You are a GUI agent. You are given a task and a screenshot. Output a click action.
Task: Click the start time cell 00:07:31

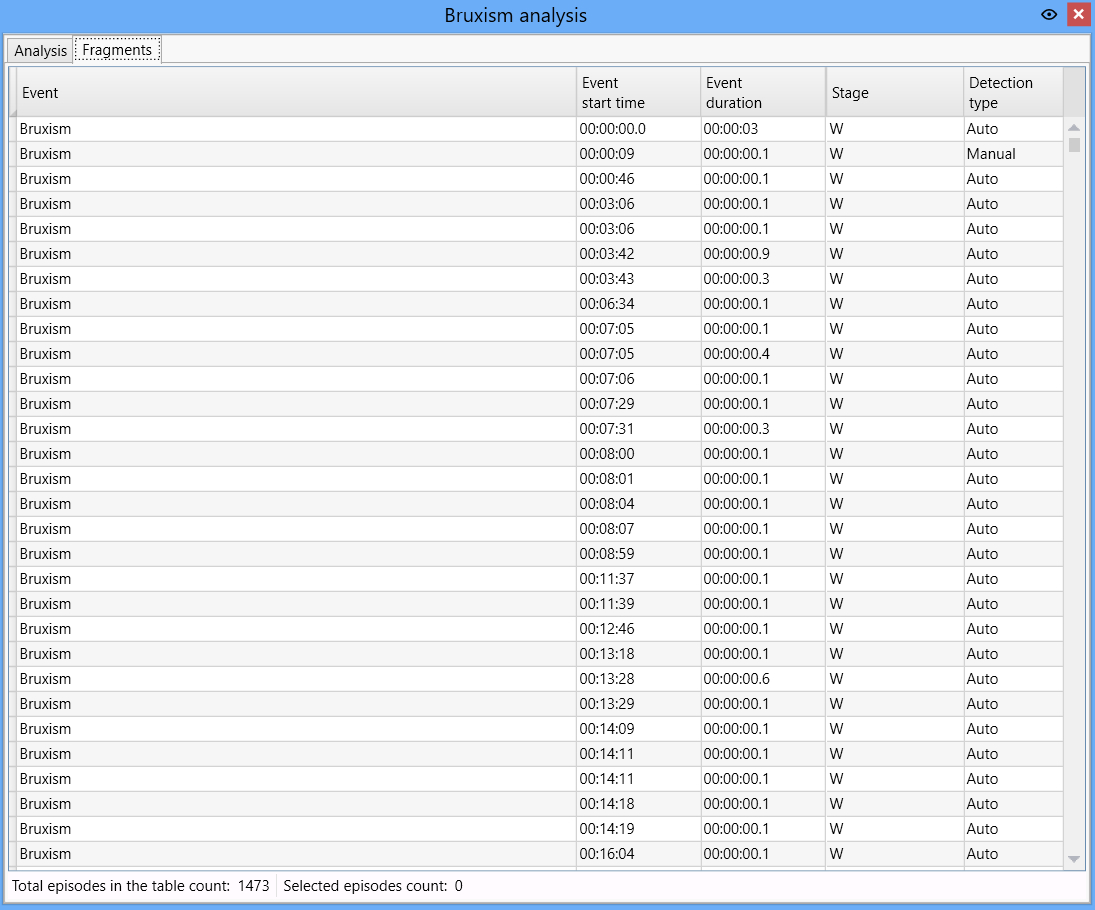tap(638, 429)
